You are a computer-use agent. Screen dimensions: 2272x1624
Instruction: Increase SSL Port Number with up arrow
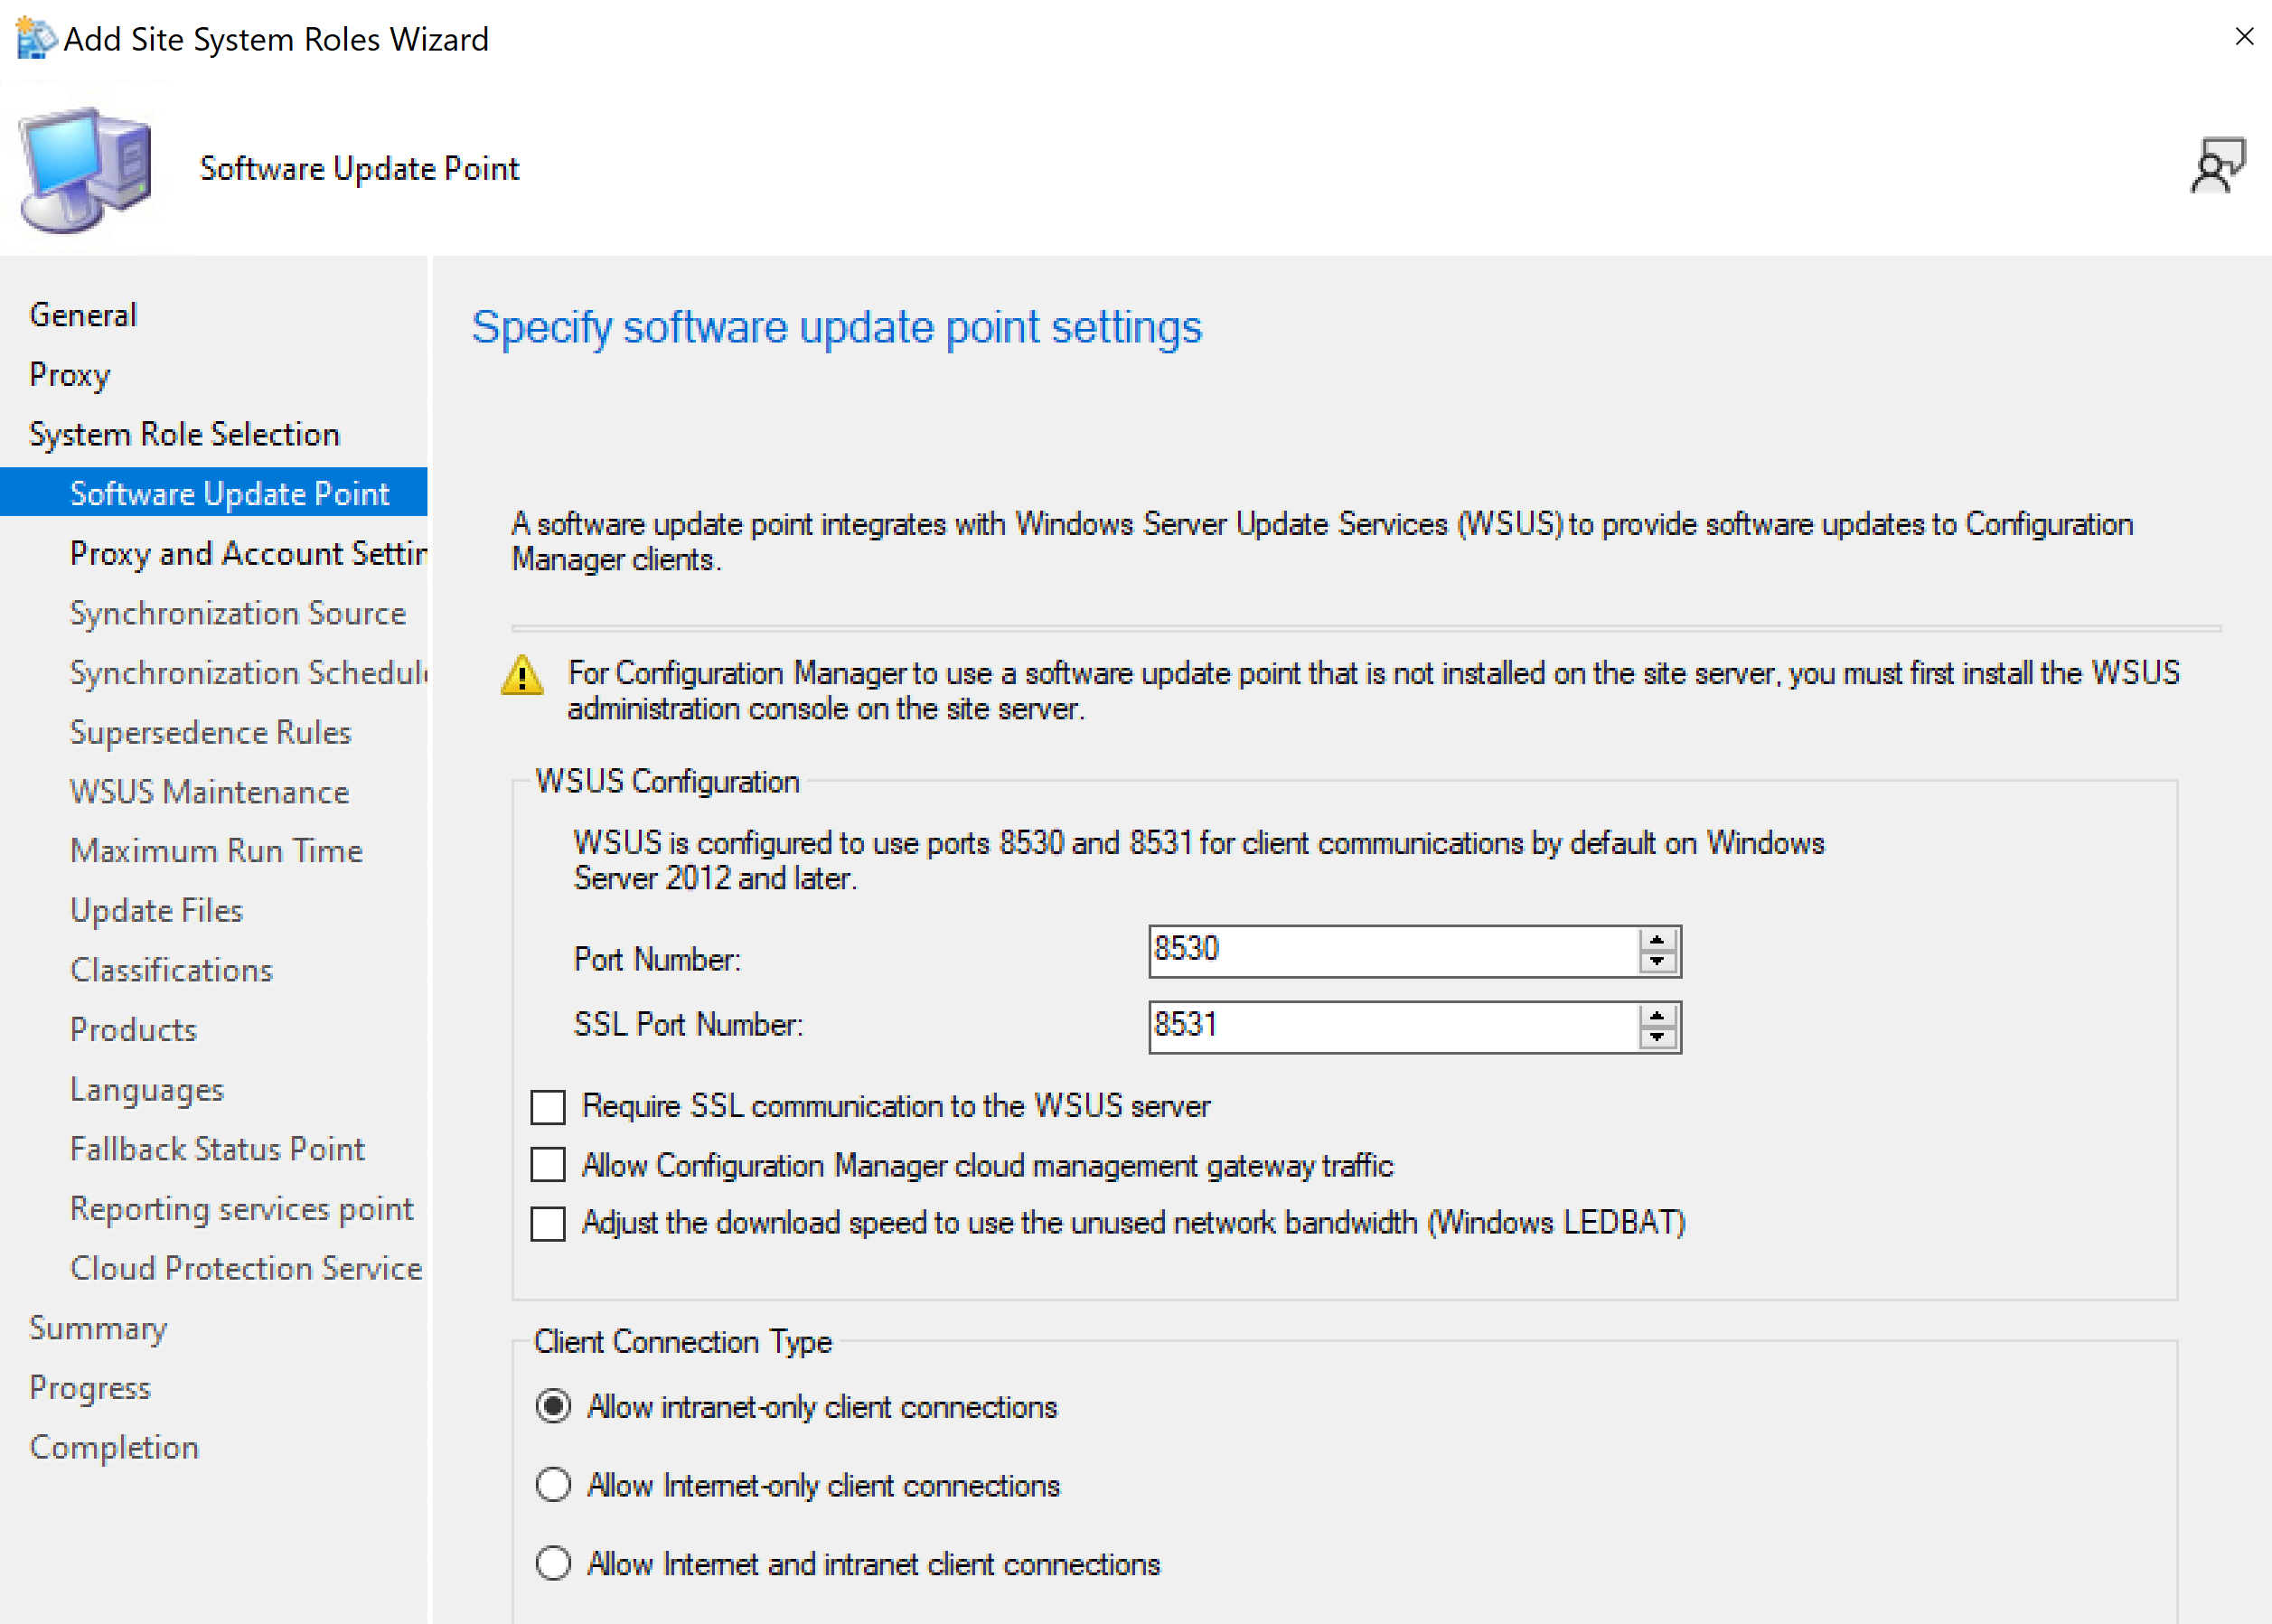click(x=1657, y=1016)
